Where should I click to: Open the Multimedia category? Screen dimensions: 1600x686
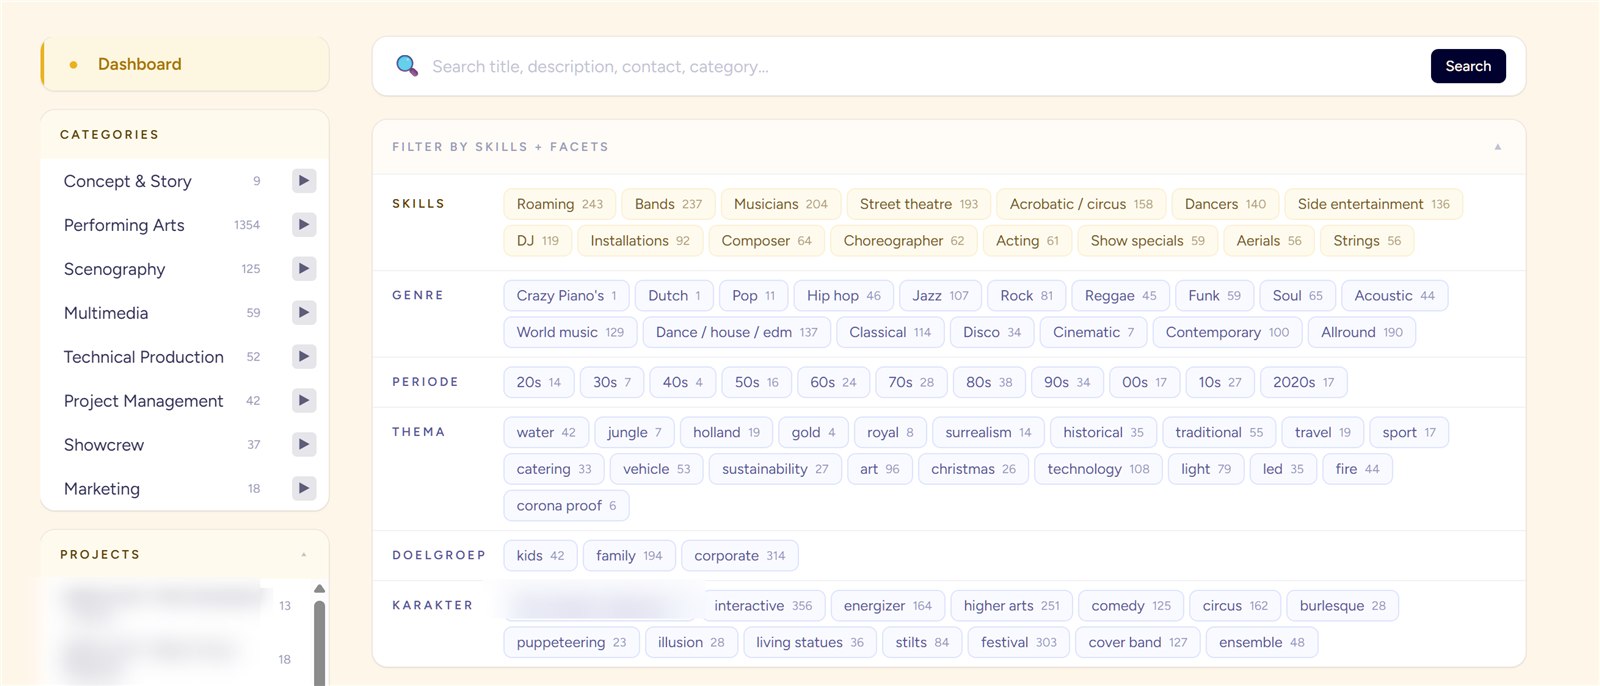click(x=106, y=313)
